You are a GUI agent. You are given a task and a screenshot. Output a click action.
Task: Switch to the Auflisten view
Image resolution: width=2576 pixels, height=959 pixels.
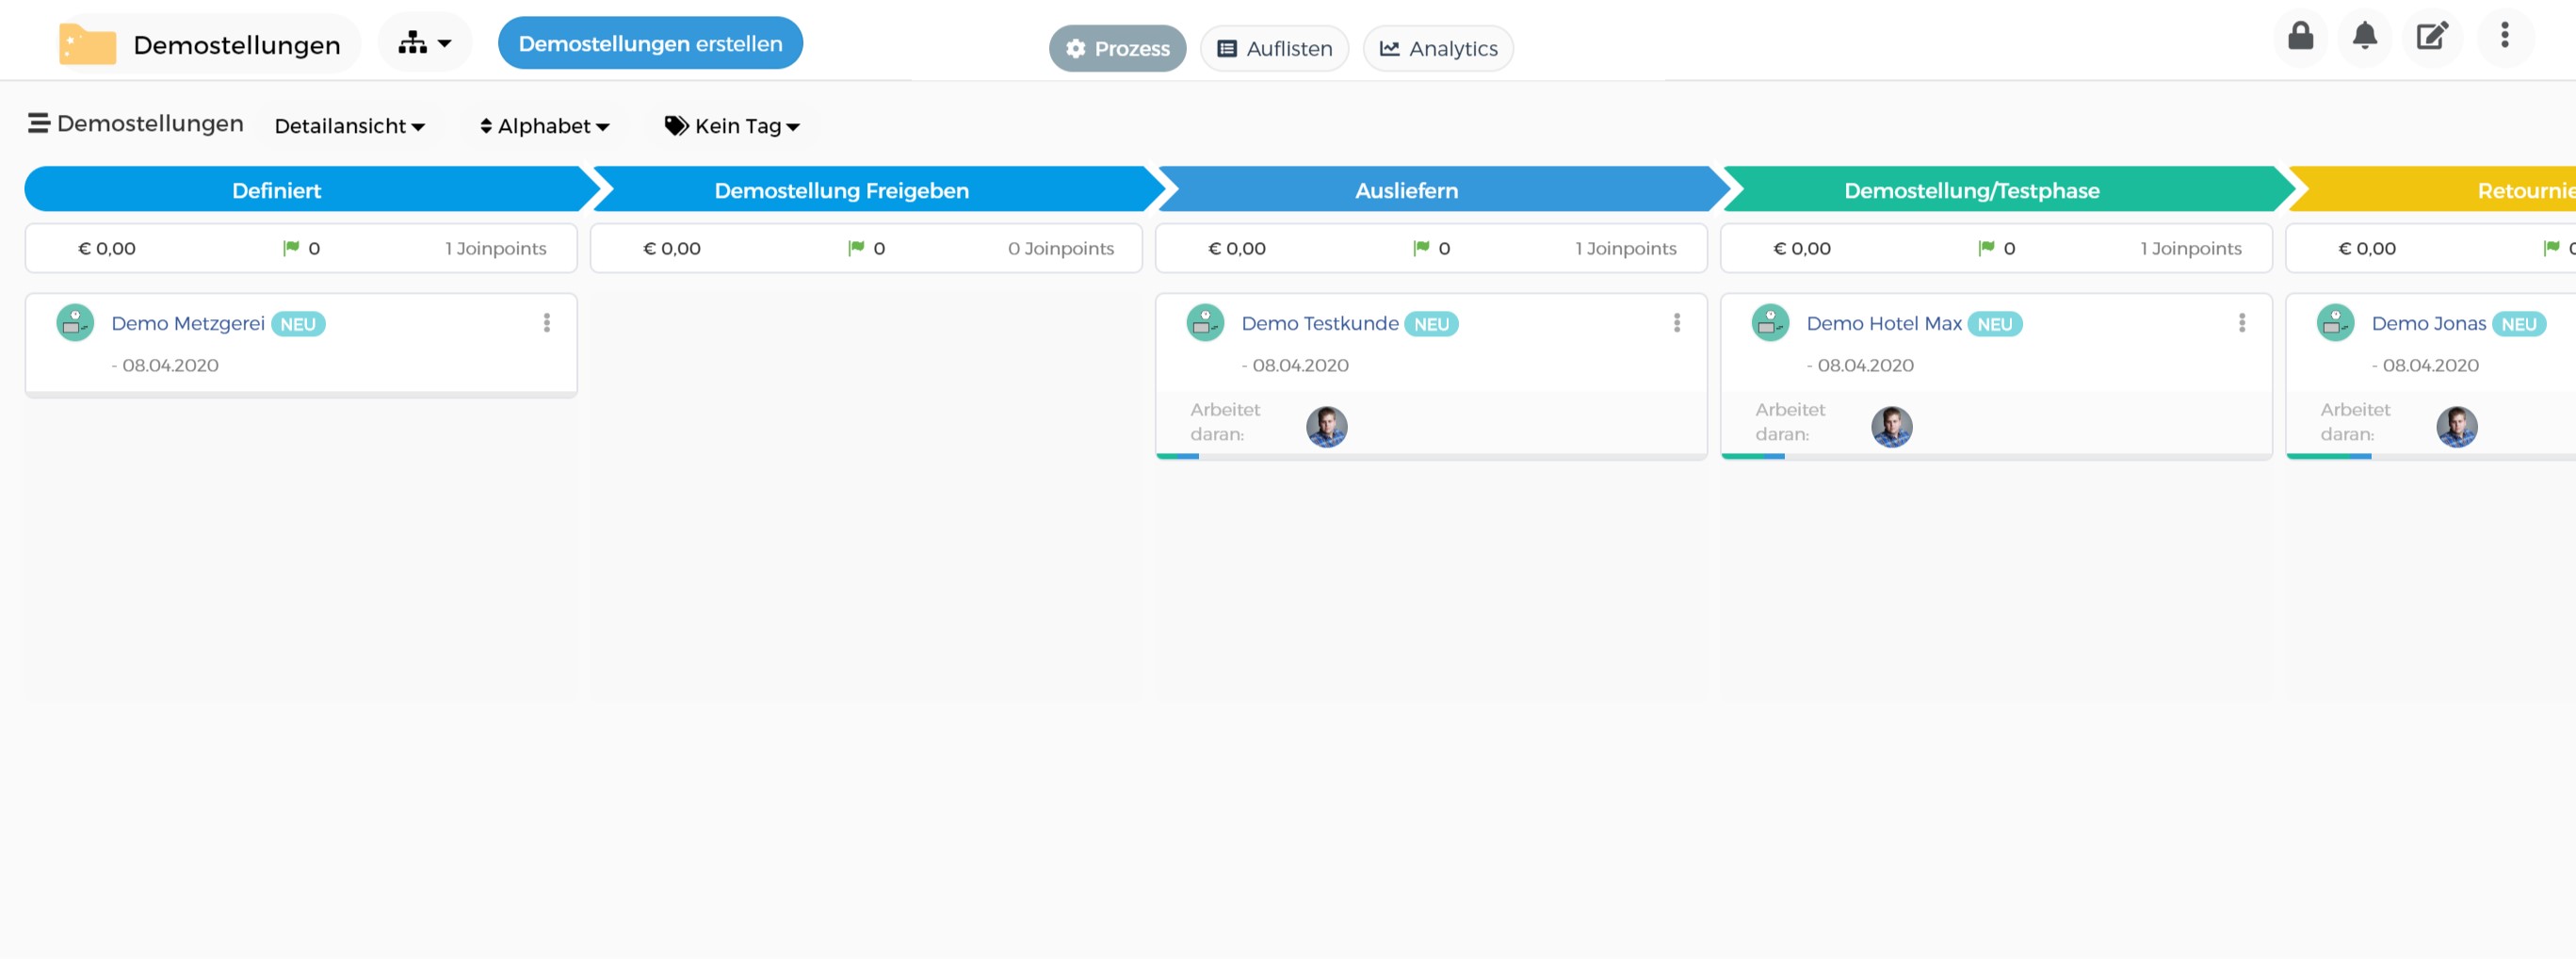click(x=1274, y=48)
